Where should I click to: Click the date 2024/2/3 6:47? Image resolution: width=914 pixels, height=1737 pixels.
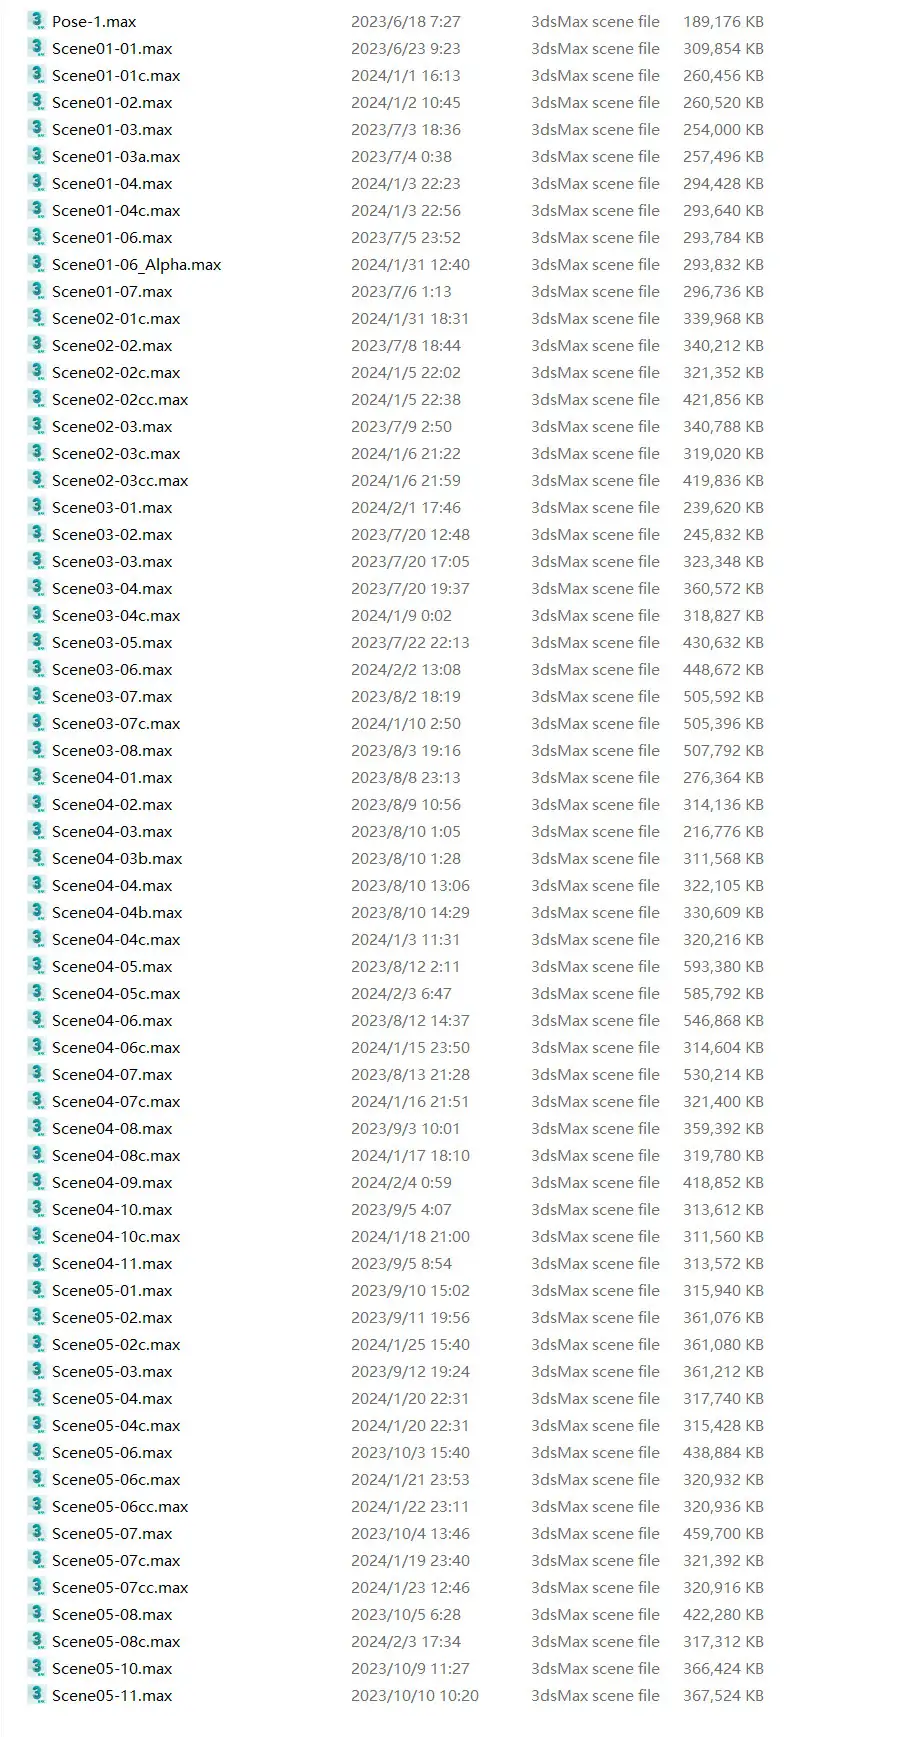point(401,993)
